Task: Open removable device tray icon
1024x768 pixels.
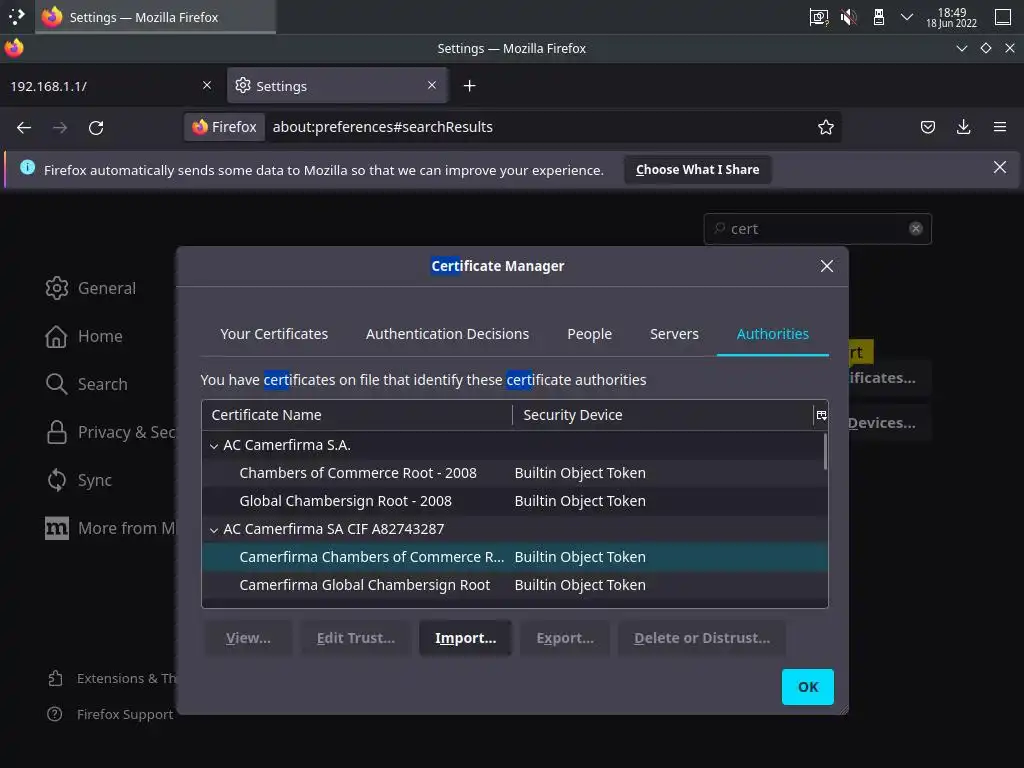Action: pos(879,17)
